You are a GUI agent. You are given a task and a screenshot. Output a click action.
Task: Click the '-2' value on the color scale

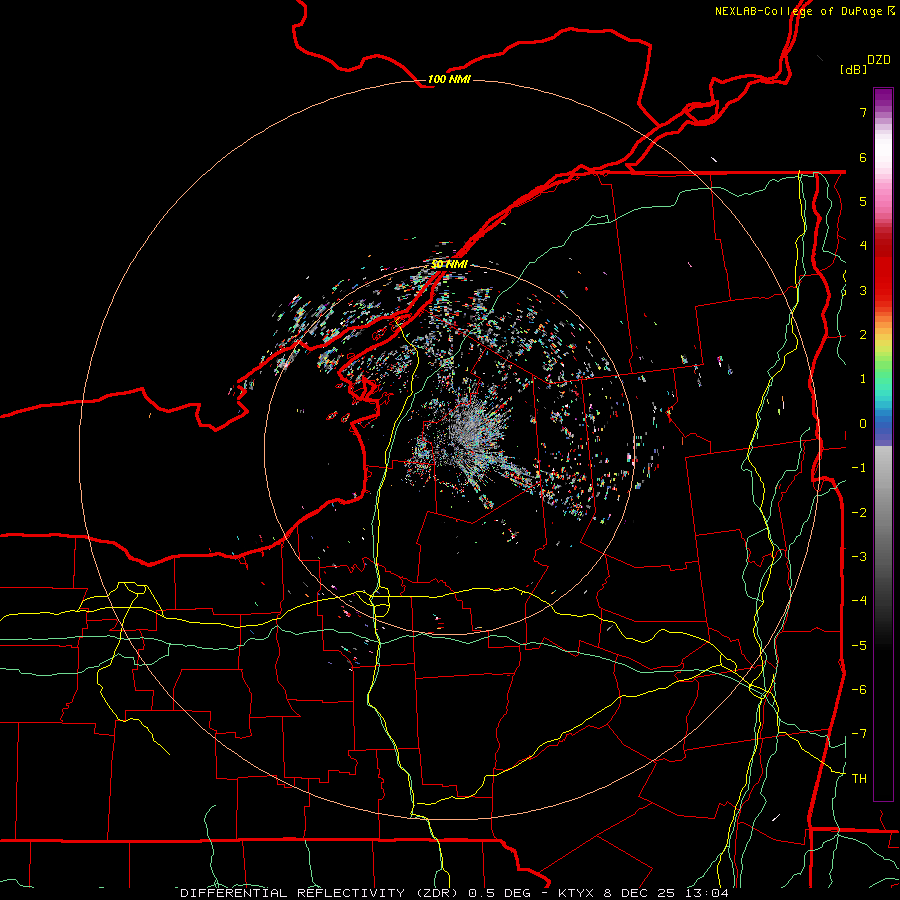click(x=859, y=513)
